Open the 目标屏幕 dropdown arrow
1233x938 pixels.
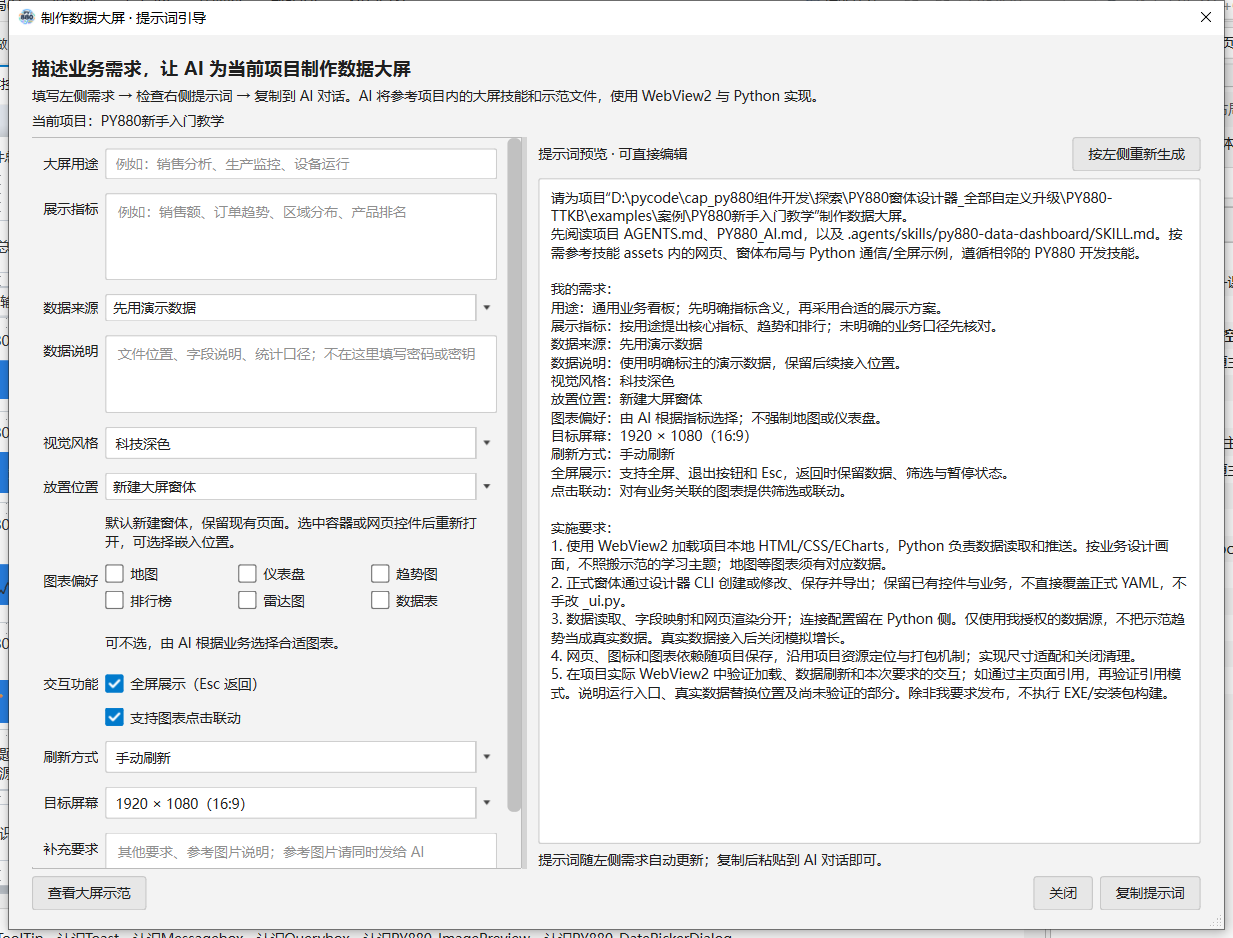487,802
